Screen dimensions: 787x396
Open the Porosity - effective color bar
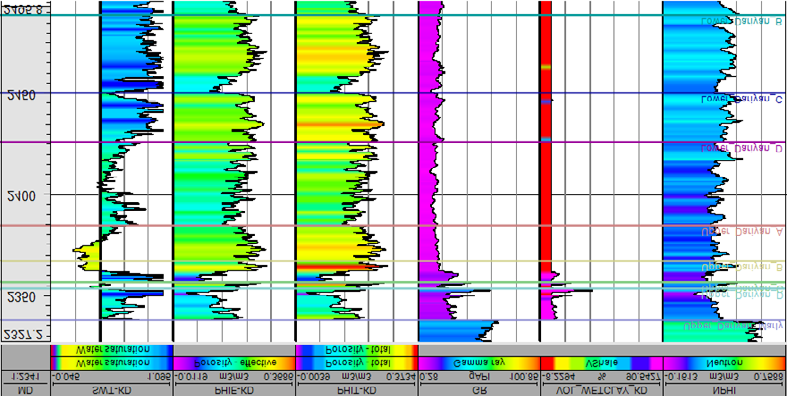tap(234, 363)
